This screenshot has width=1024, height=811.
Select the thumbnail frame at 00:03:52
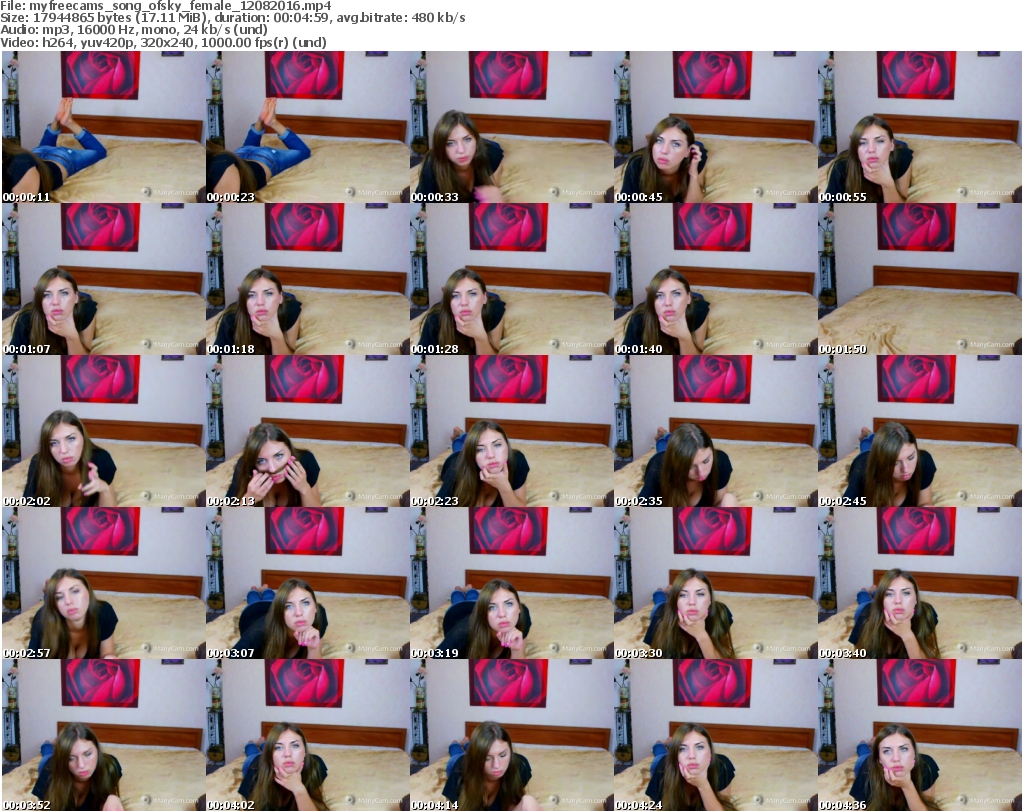tap(103, 735)
